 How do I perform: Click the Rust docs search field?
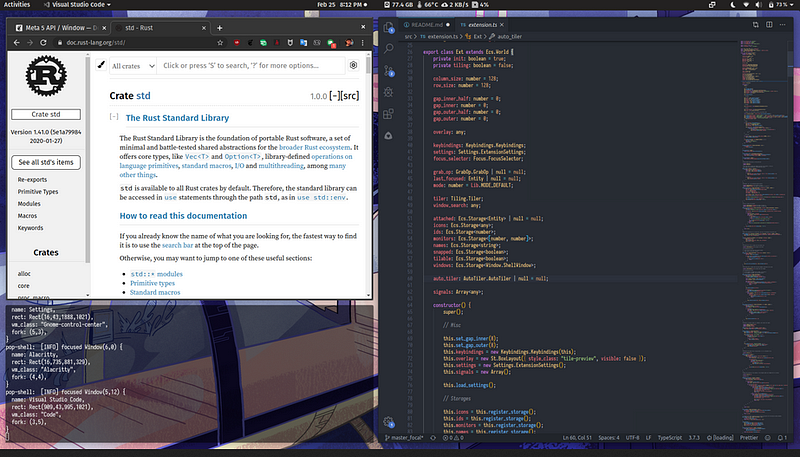point(251,66)
